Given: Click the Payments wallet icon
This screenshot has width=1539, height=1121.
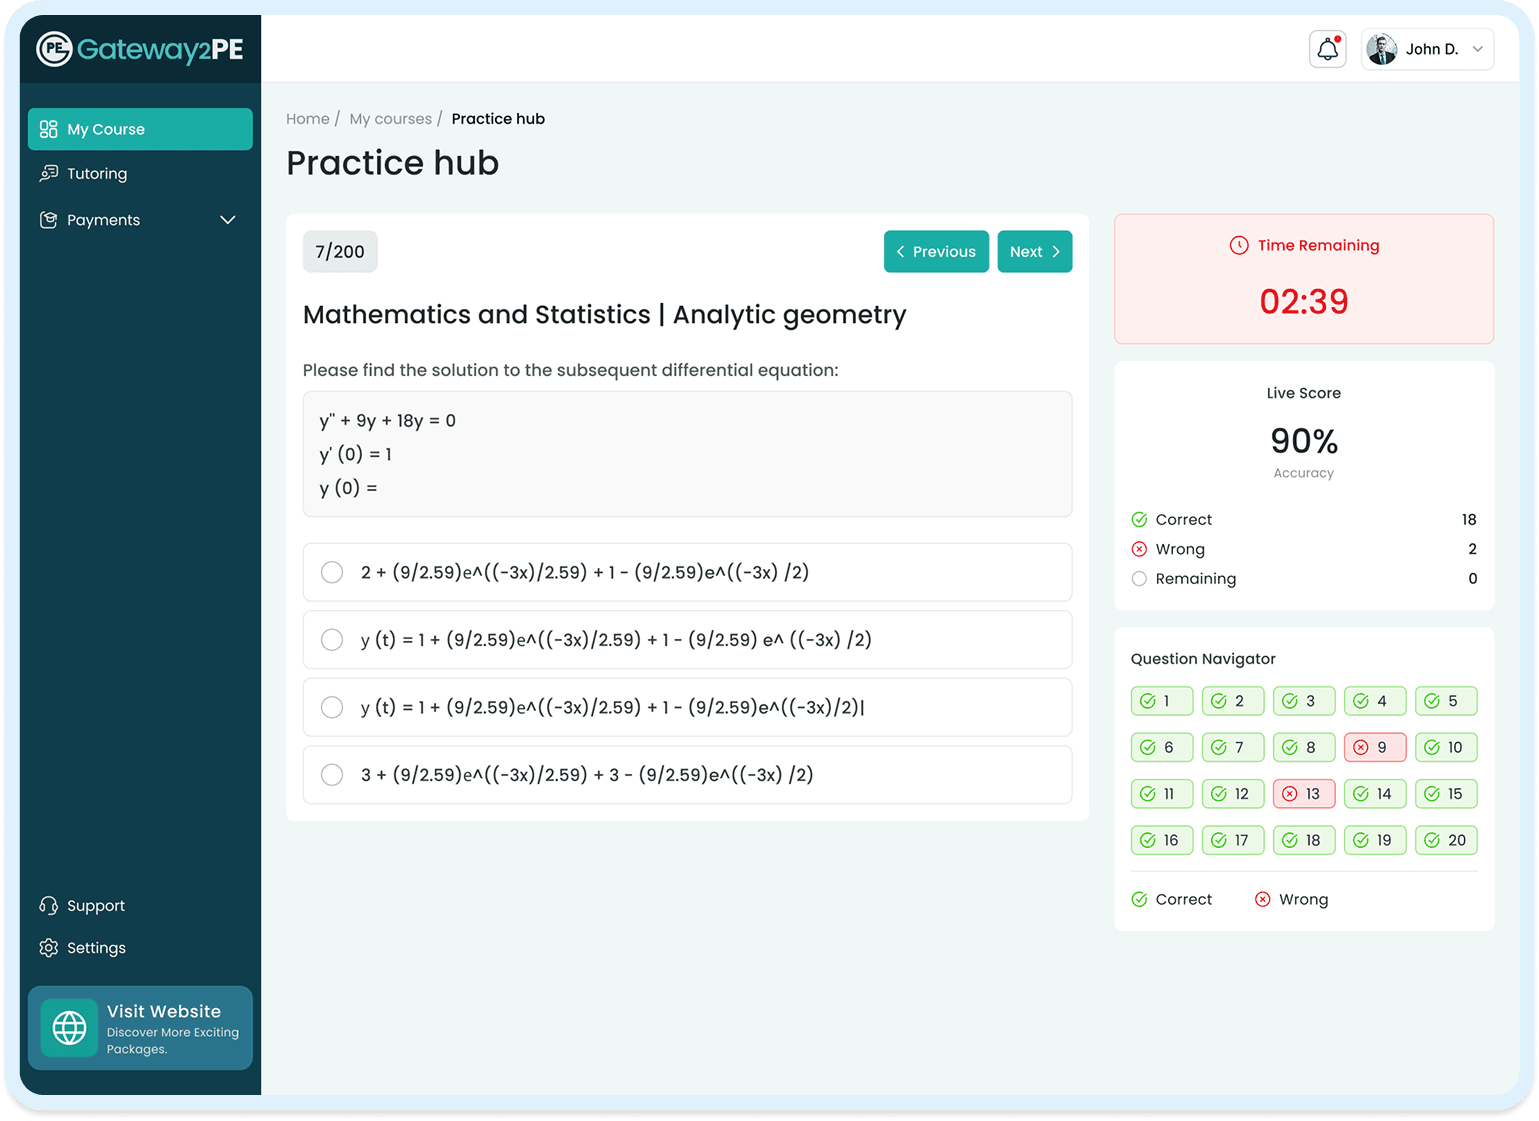Looking at the screenshot, I should click(x=49, y=220).
